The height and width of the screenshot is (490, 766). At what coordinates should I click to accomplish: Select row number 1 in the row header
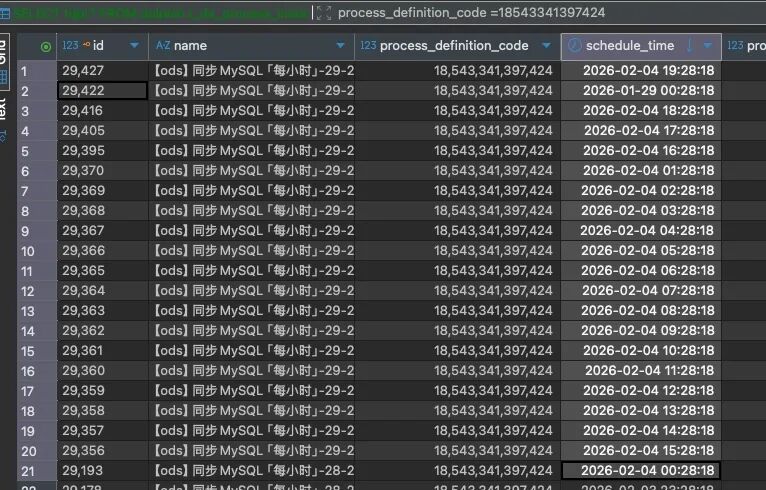(37, 71)
